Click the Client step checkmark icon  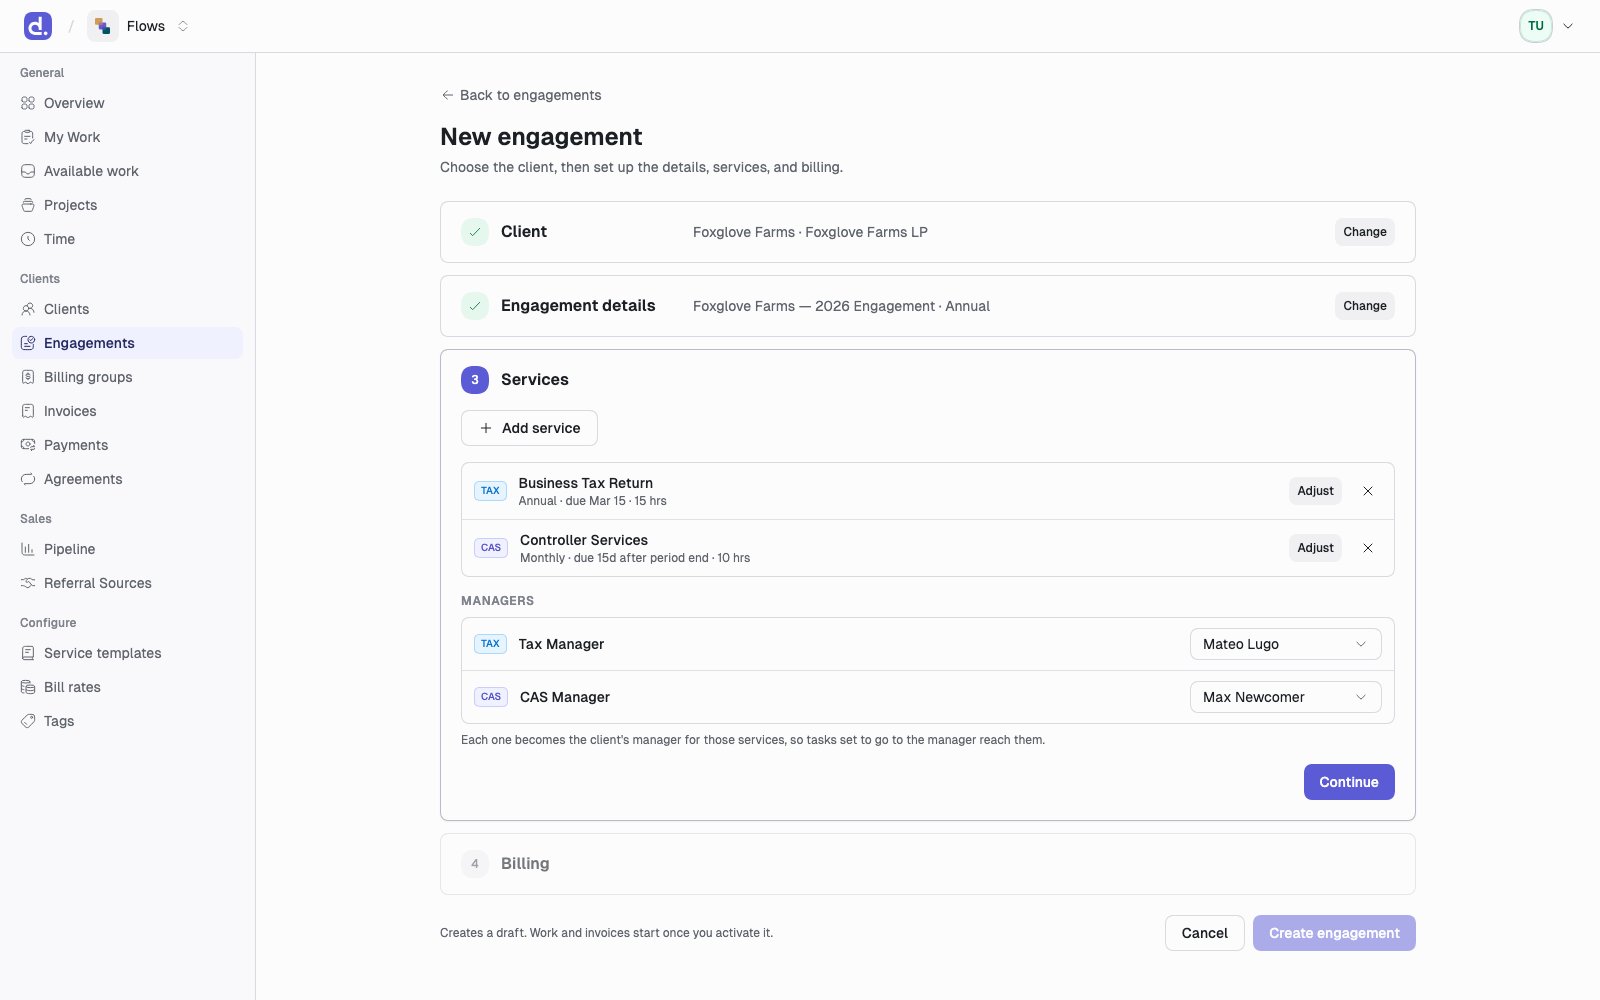click(x=475, y=232)
